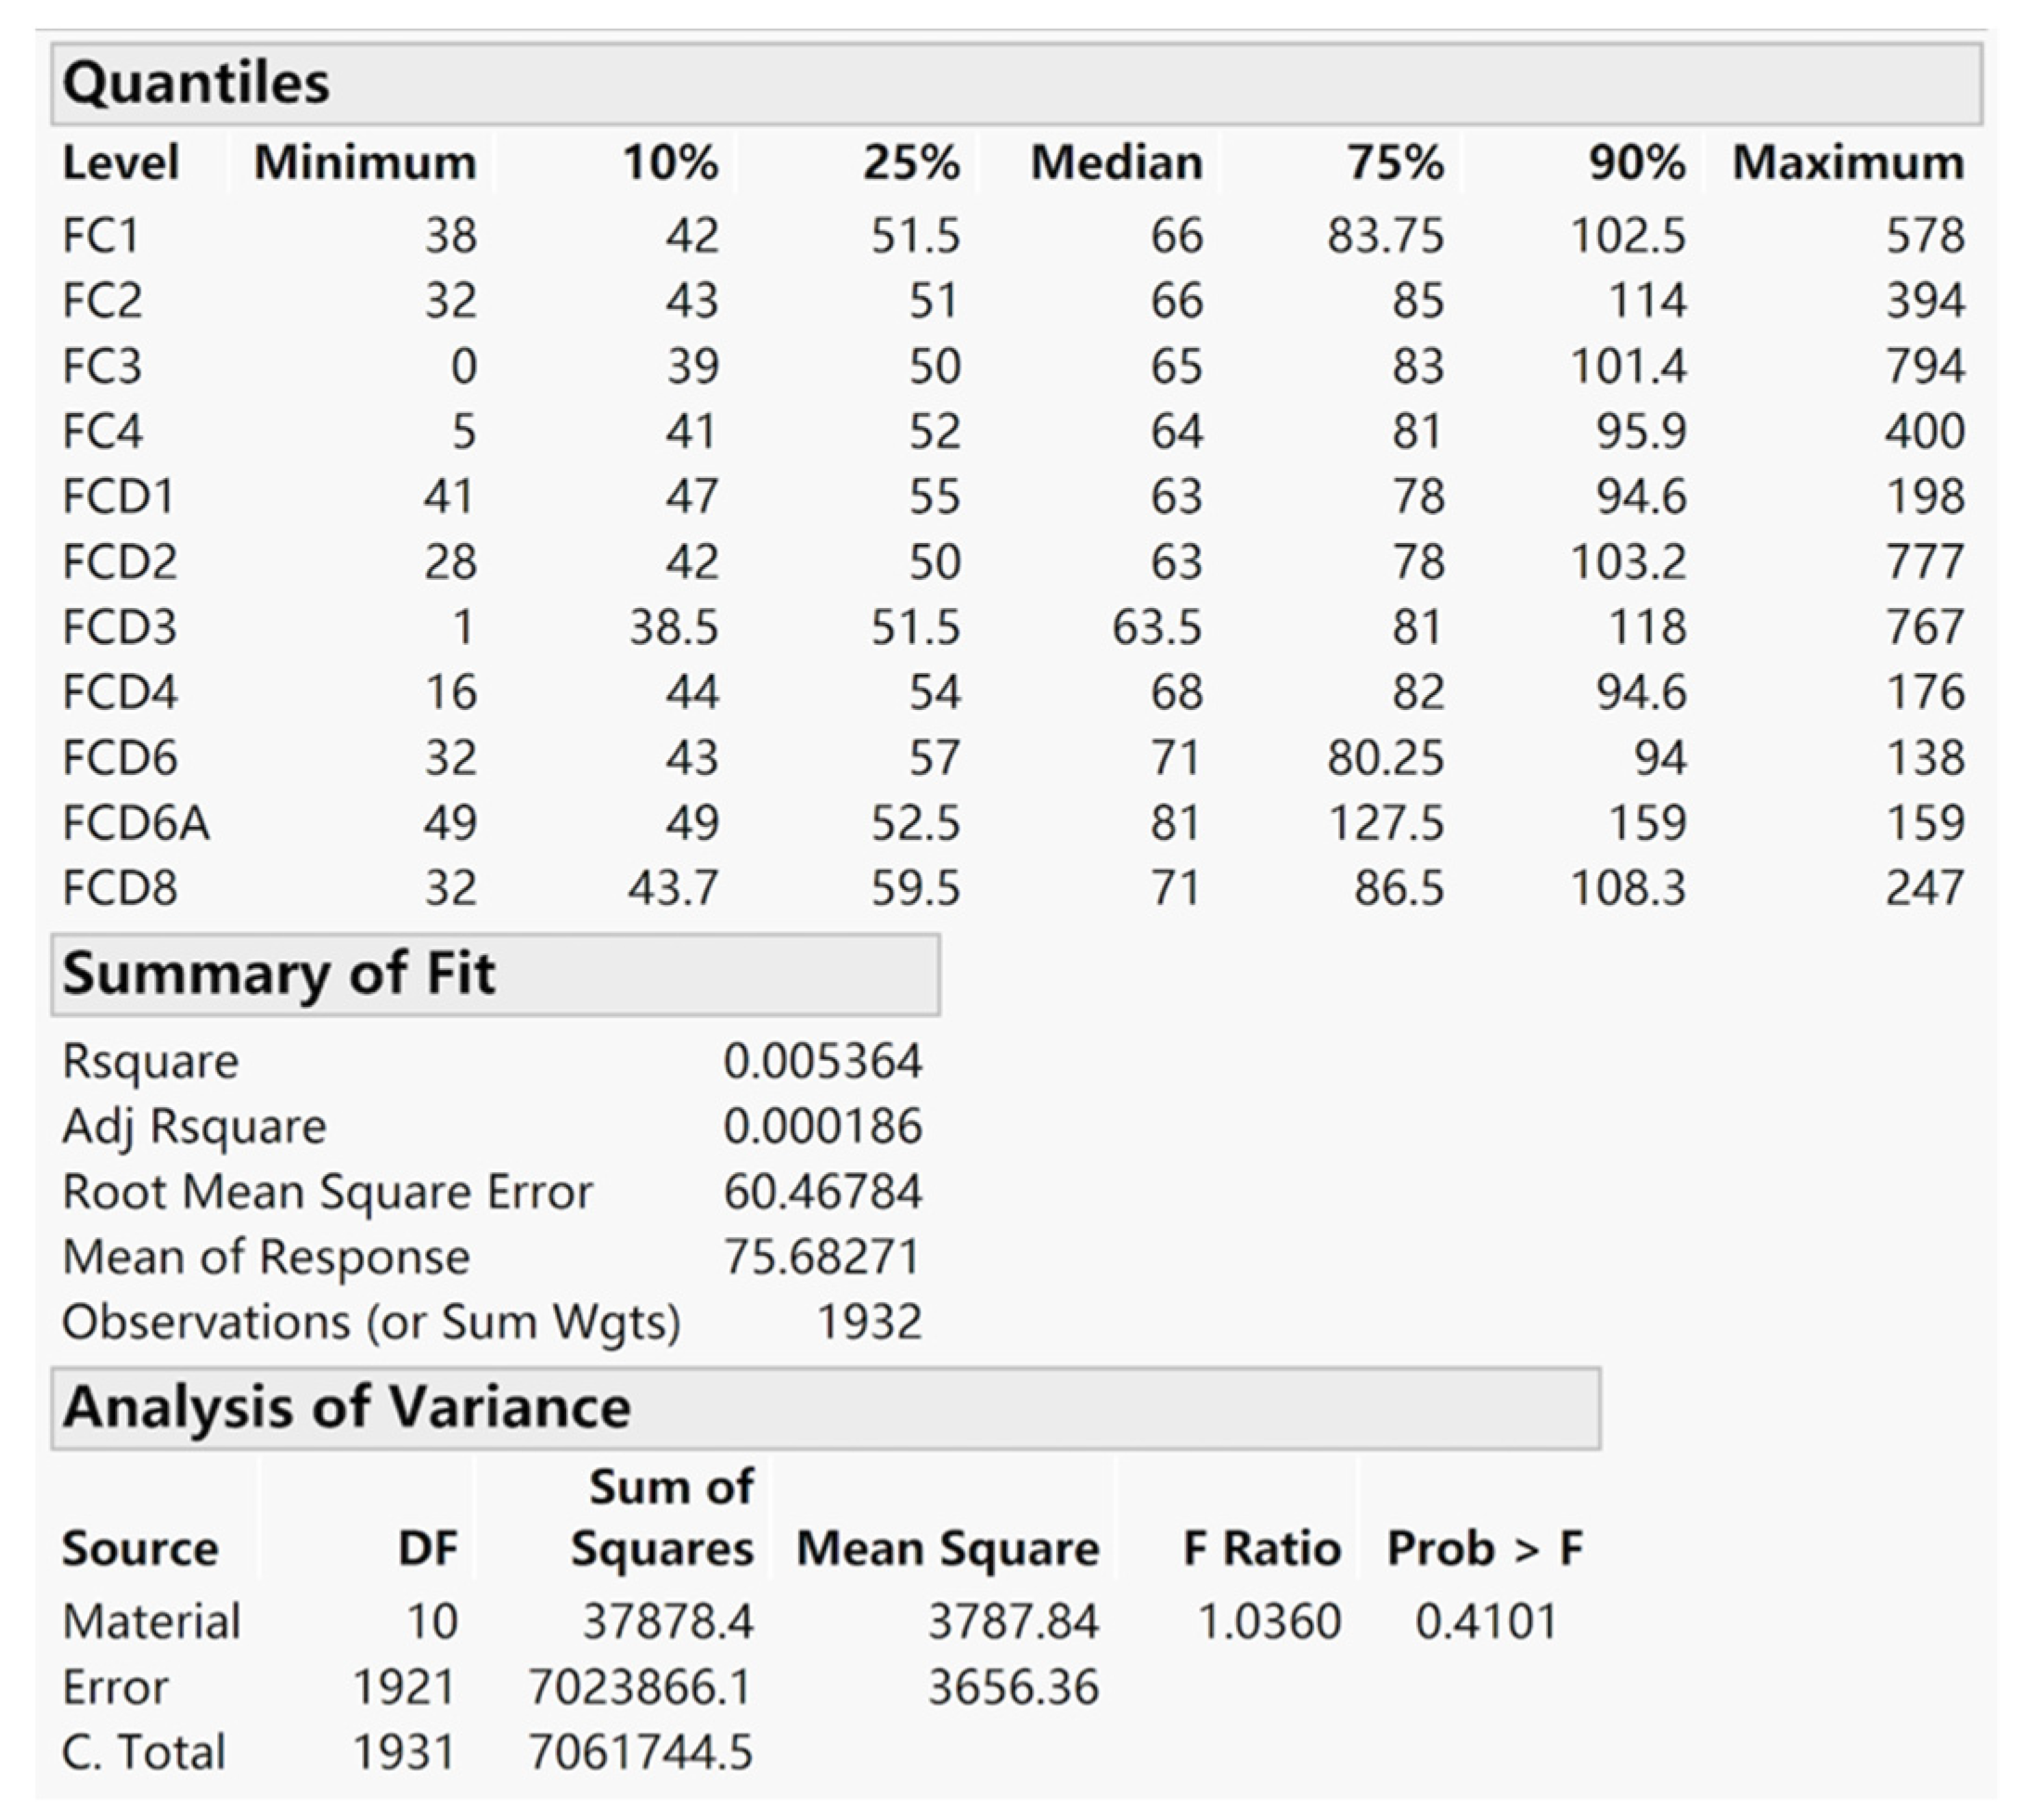Select the Rsquare value 0.005364

(x=822, y=1062)
